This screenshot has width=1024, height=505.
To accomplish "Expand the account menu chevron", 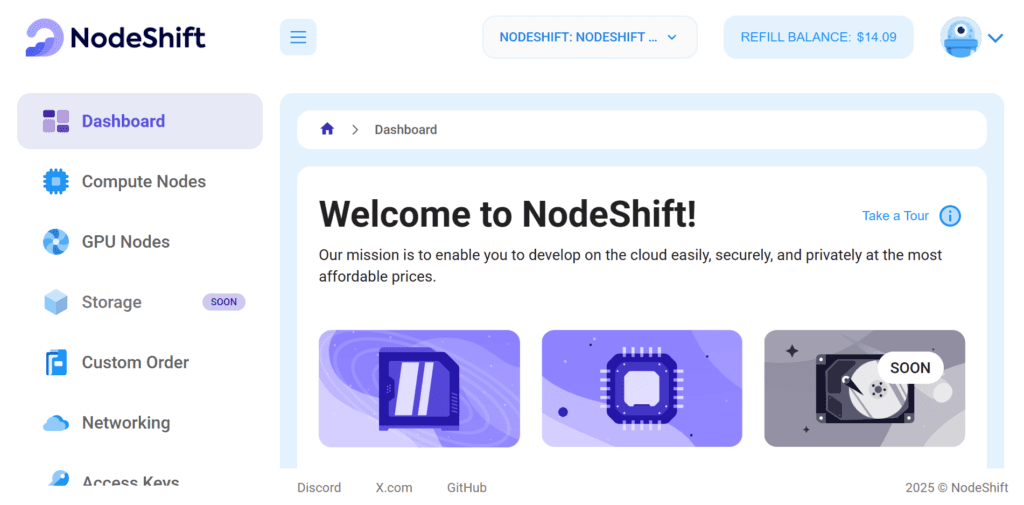I will pyautogui.click(x=995, y=39).
